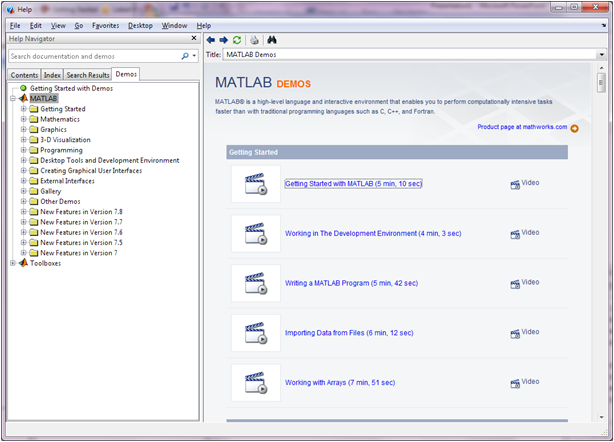Select New Features in Version 7.5 item
Screen dimensions: 614x442
(81, 243)
